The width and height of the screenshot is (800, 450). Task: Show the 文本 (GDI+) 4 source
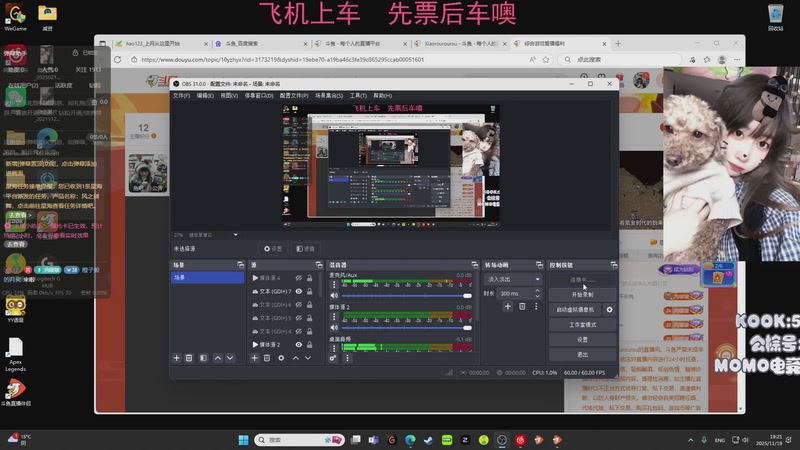[x=299, y=331]
